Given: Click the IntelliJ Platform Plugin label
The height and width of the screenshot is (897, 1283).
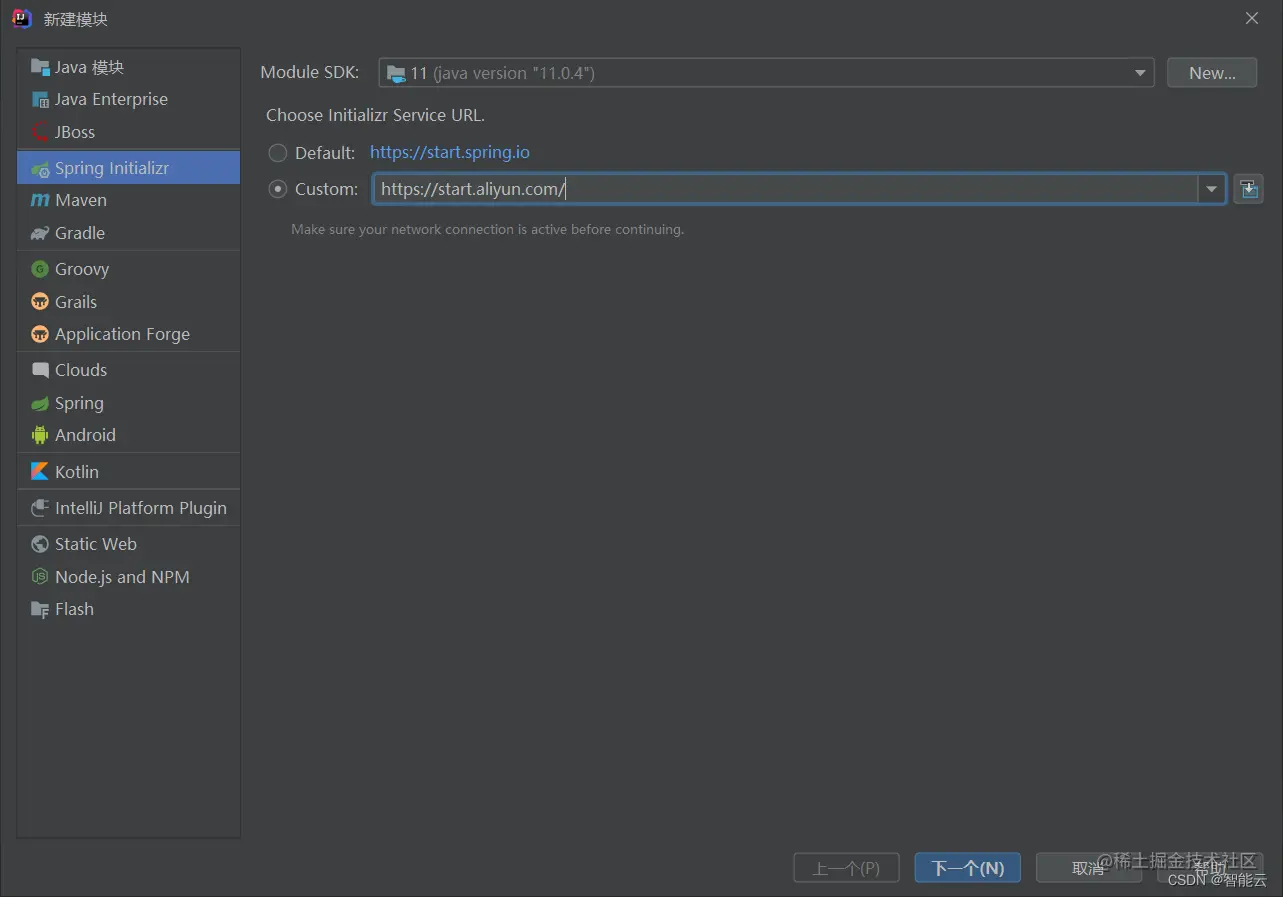Looking at the screenshot, I should (x=141, y=508).
